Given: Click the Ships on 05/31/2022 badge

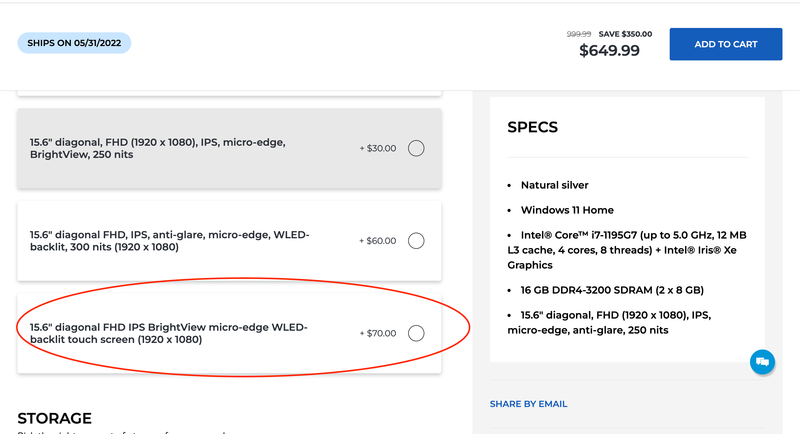Looking at the screenshot, I should [x=74, y=43].
